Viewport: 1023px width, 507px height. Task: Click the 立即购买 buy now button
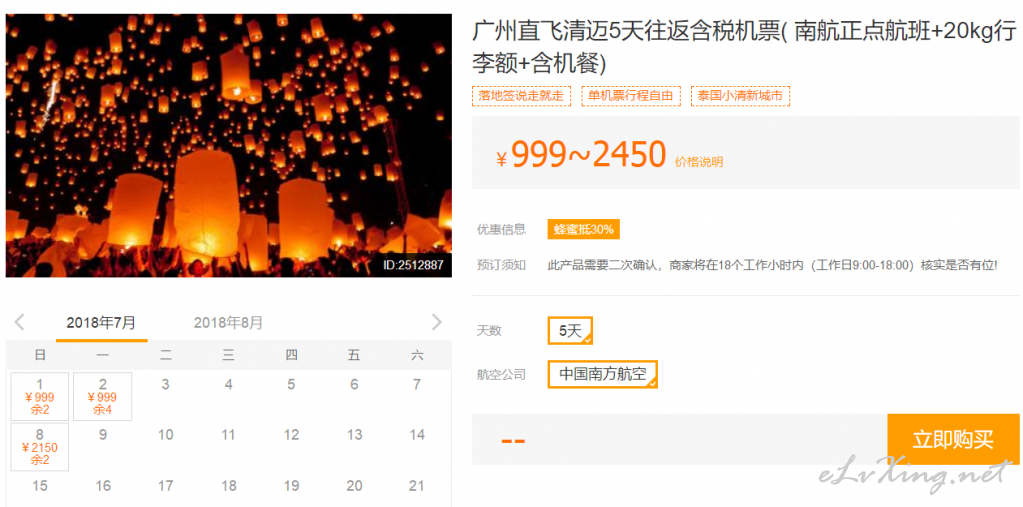pyautogui.click(x=953, y=439)
